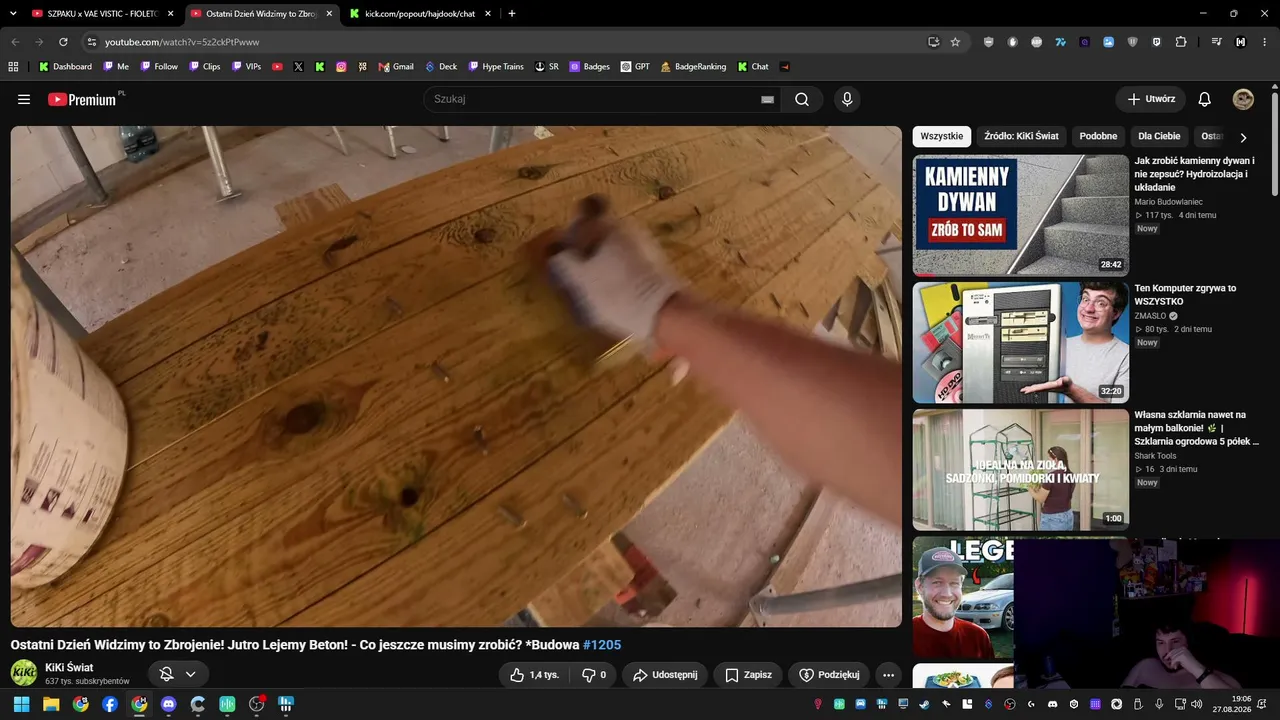Open the X (Twitter) bookmark icon
The width and height of the screenshot is (1280, 720).
pyautogui.click(x=298, y=67)
